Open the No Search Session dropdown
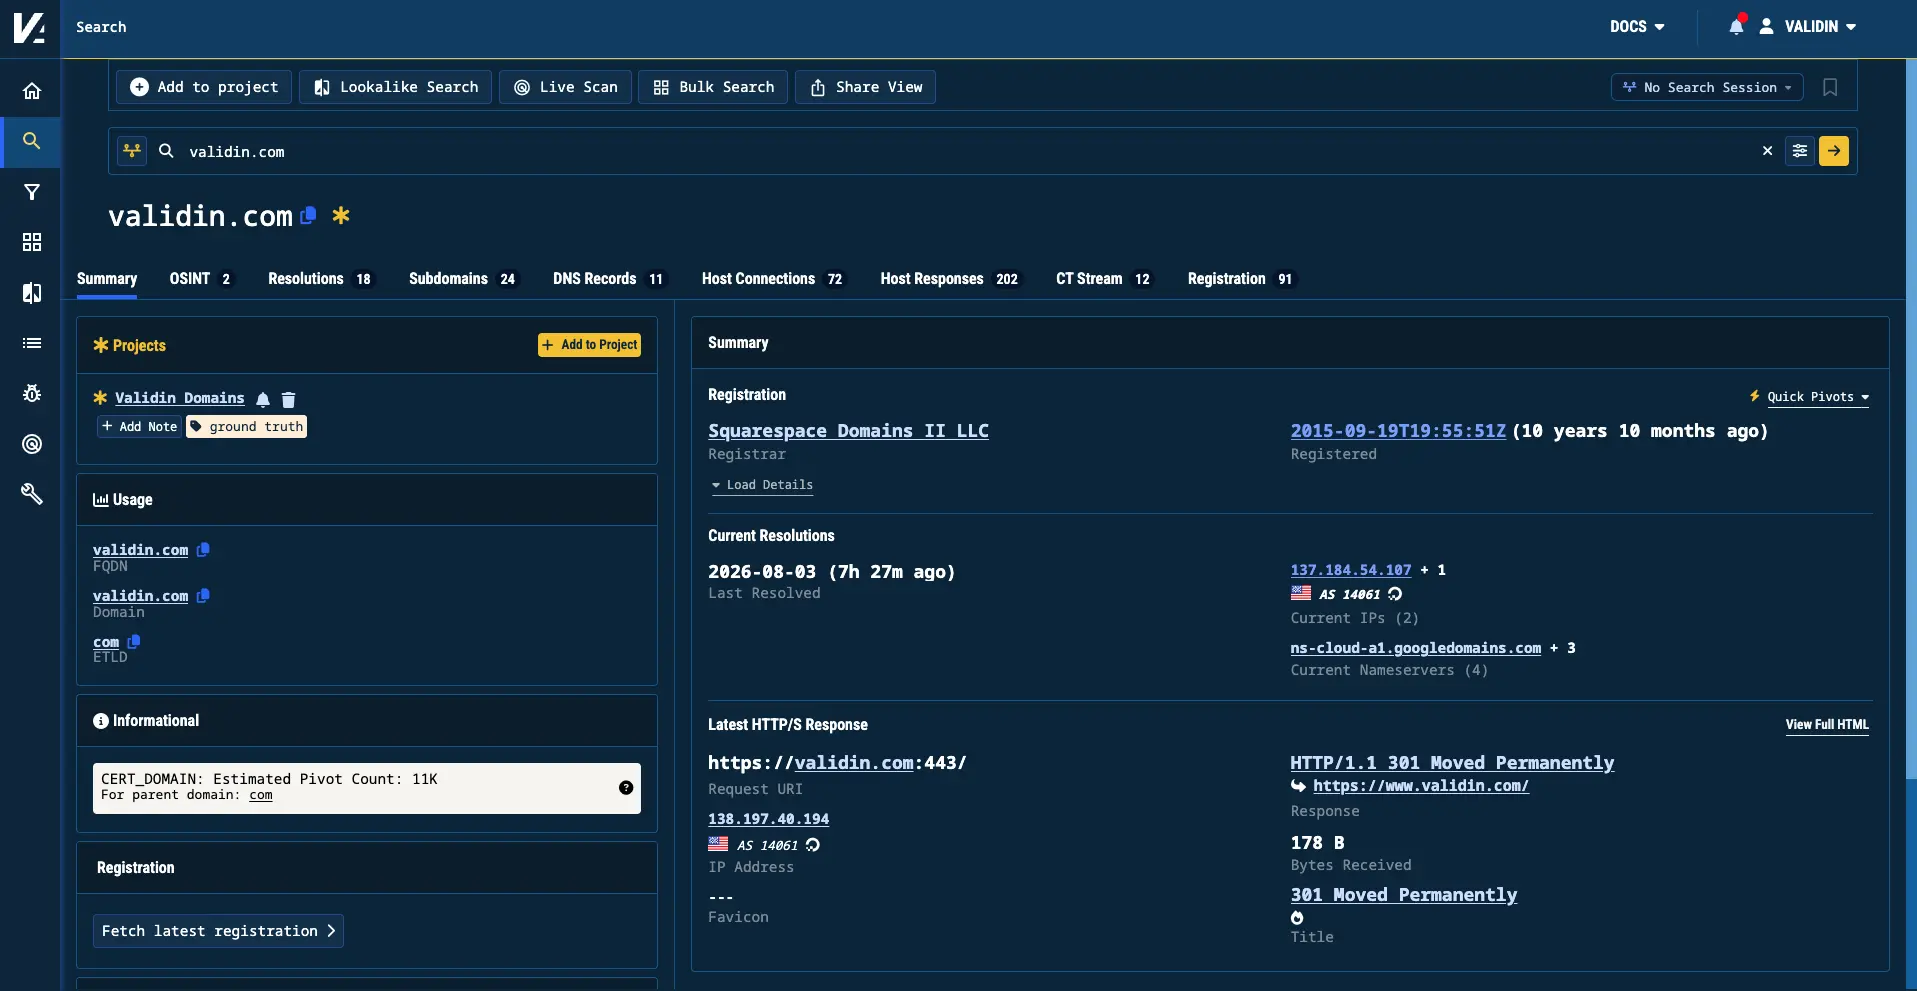Image resolution: width=1917 pixels, height=991 pixels. pyautogui.click(x=1707, y=87)
